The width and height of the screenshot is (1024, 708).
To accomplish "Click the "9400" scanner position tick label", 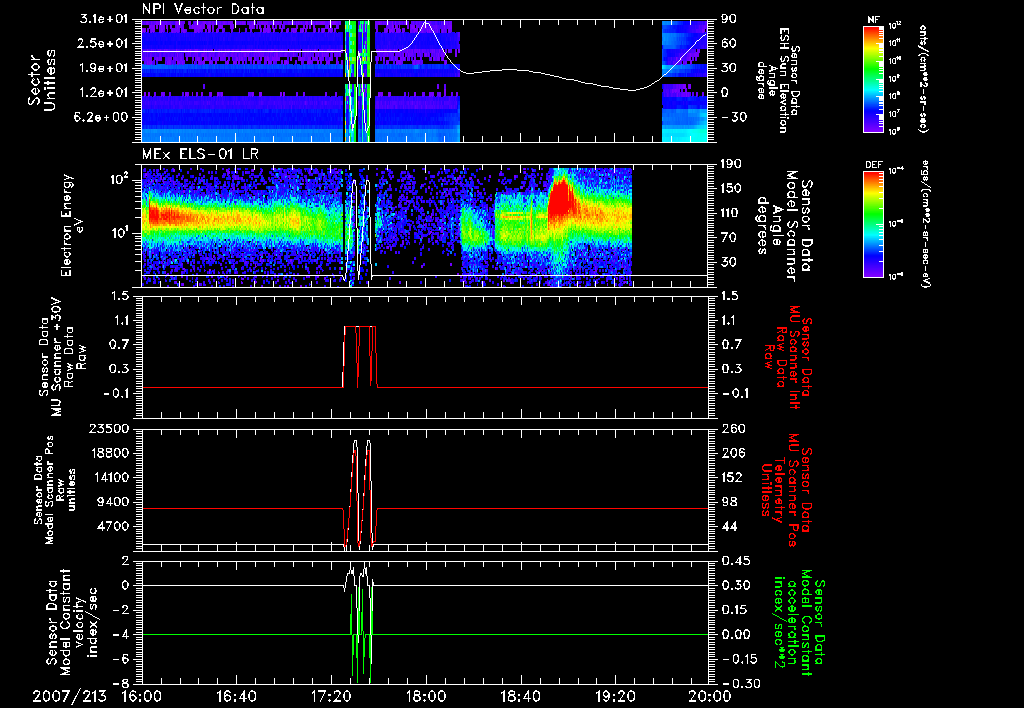I will pyautogui.click(x=114, y=502).
